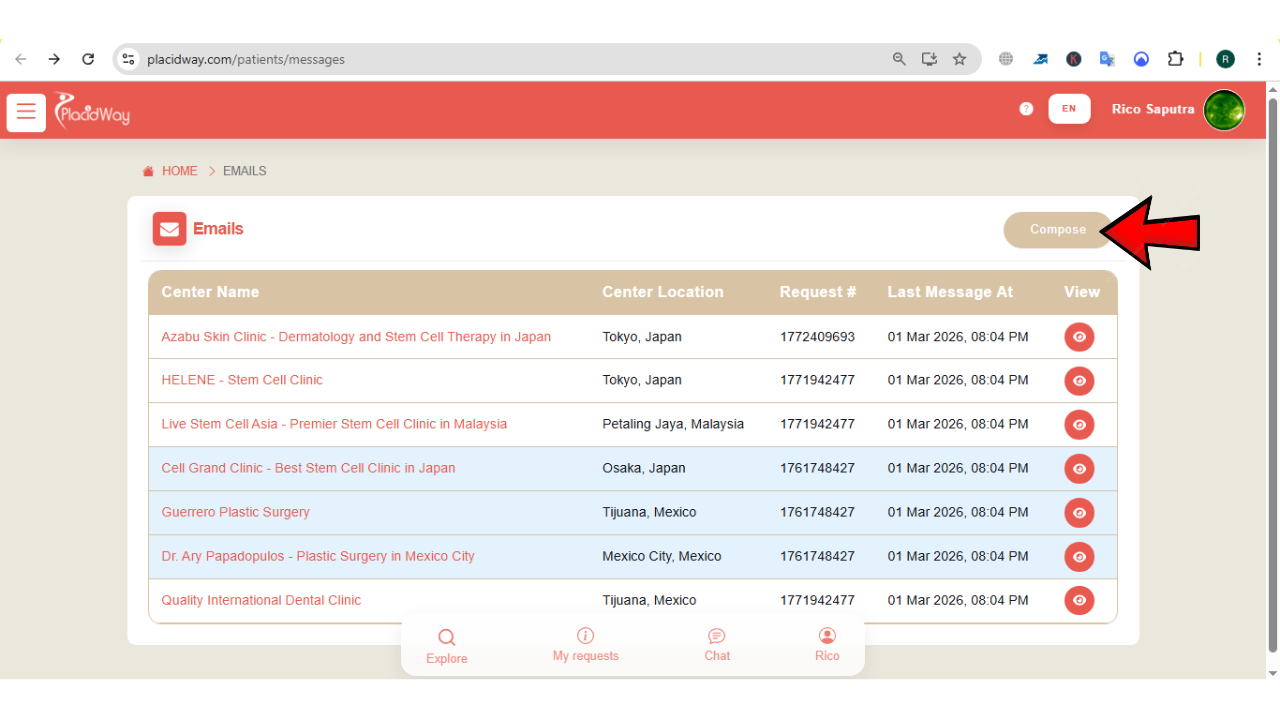View messages from Azabu Skin Clinic row

[1079, 337]
